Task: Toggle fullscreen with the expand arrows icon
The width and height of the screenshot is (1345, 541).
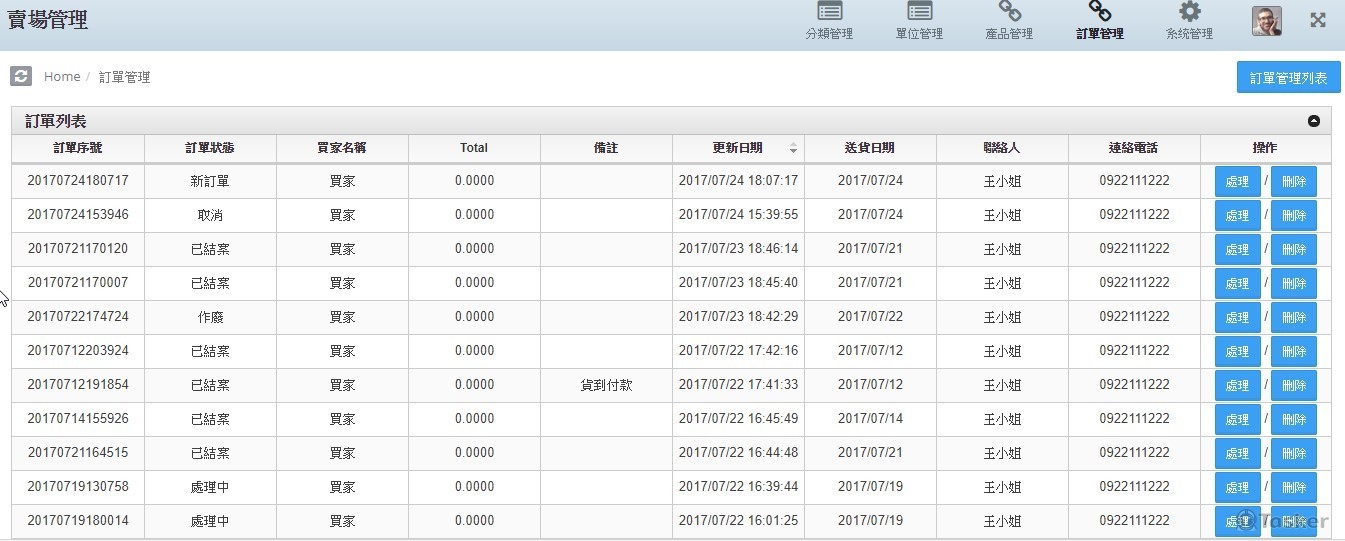Action: 1318,20
